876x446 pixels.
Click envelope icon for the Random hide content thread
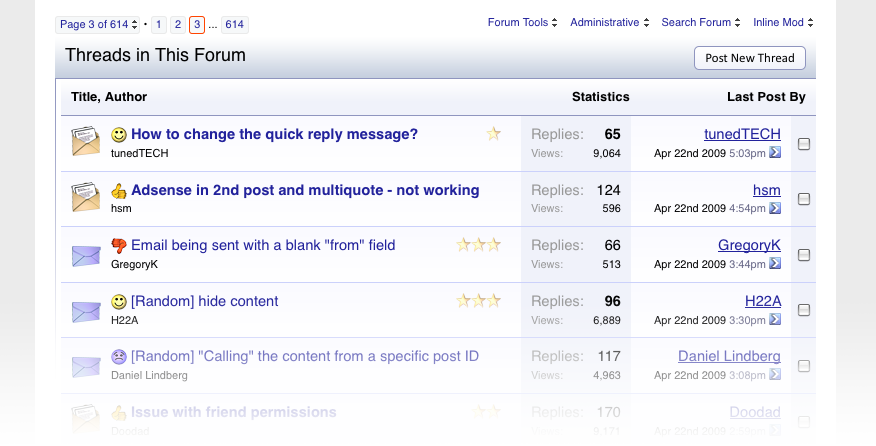point(86,310)
